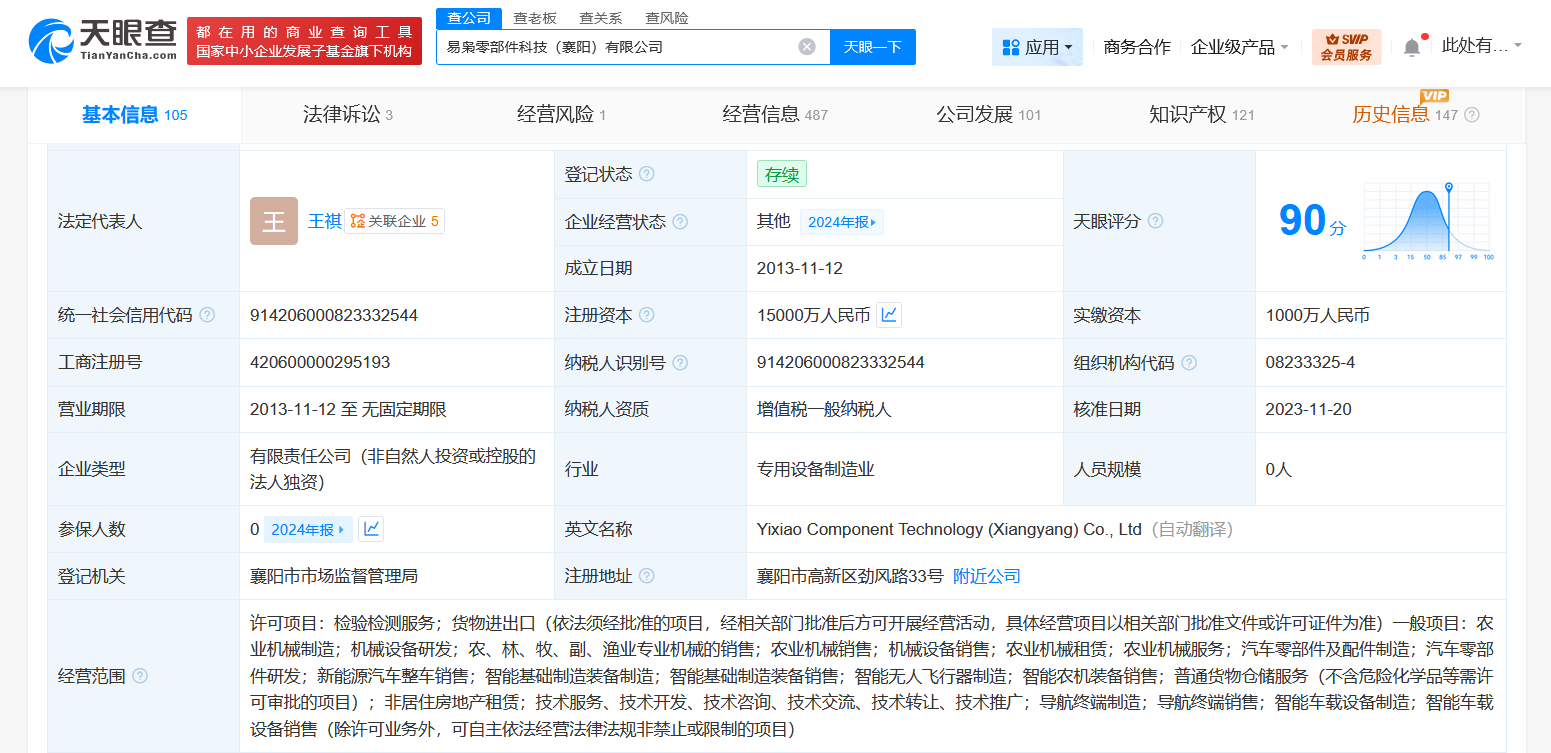The width and height of the screenshot is (1551, 753).
Task: Expand the 应用 dropdown
Action: click(1037, 46)
